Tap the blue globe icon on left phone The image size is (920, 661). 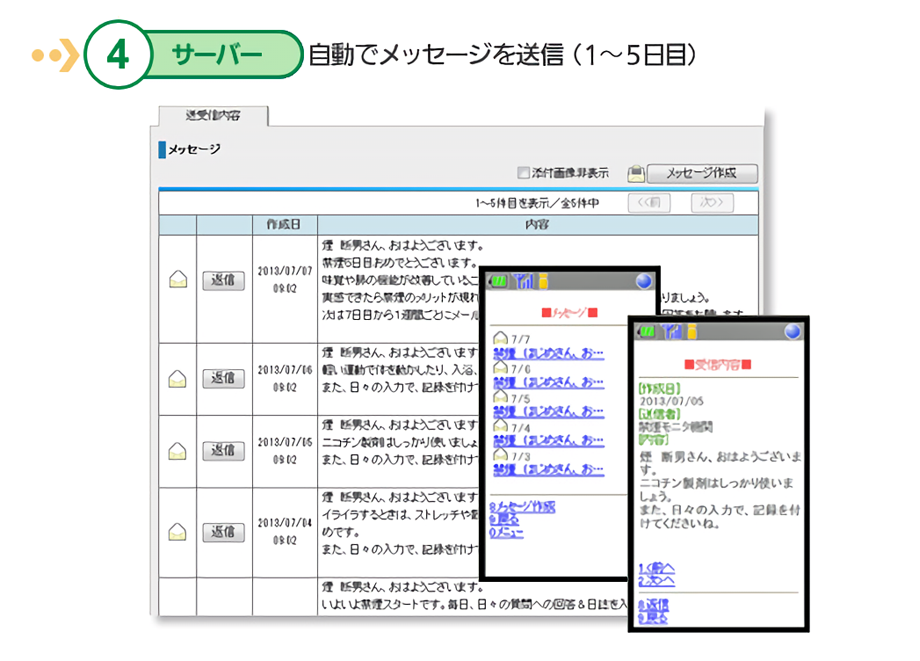click(x=644, y=282)
